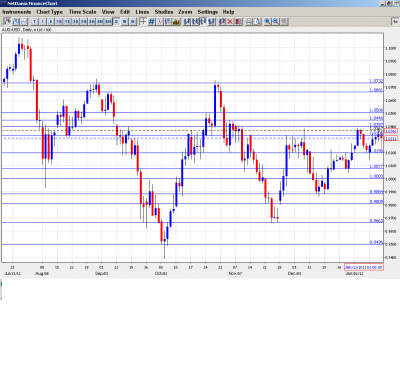Switch to 1H time scale button
This screenshot has width=400, height=371.
tap(83, 22)
